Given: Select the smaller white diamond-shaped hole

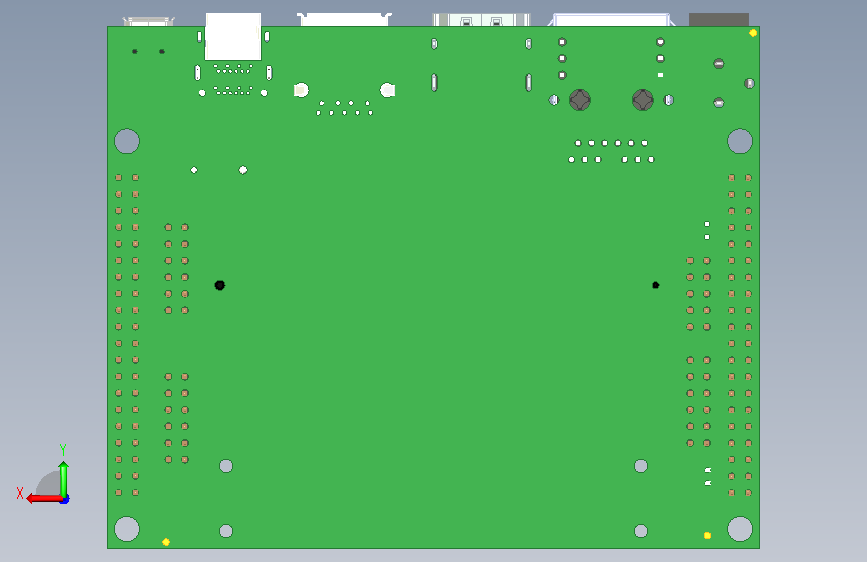Looking at the screenshot, I should 194,170.
